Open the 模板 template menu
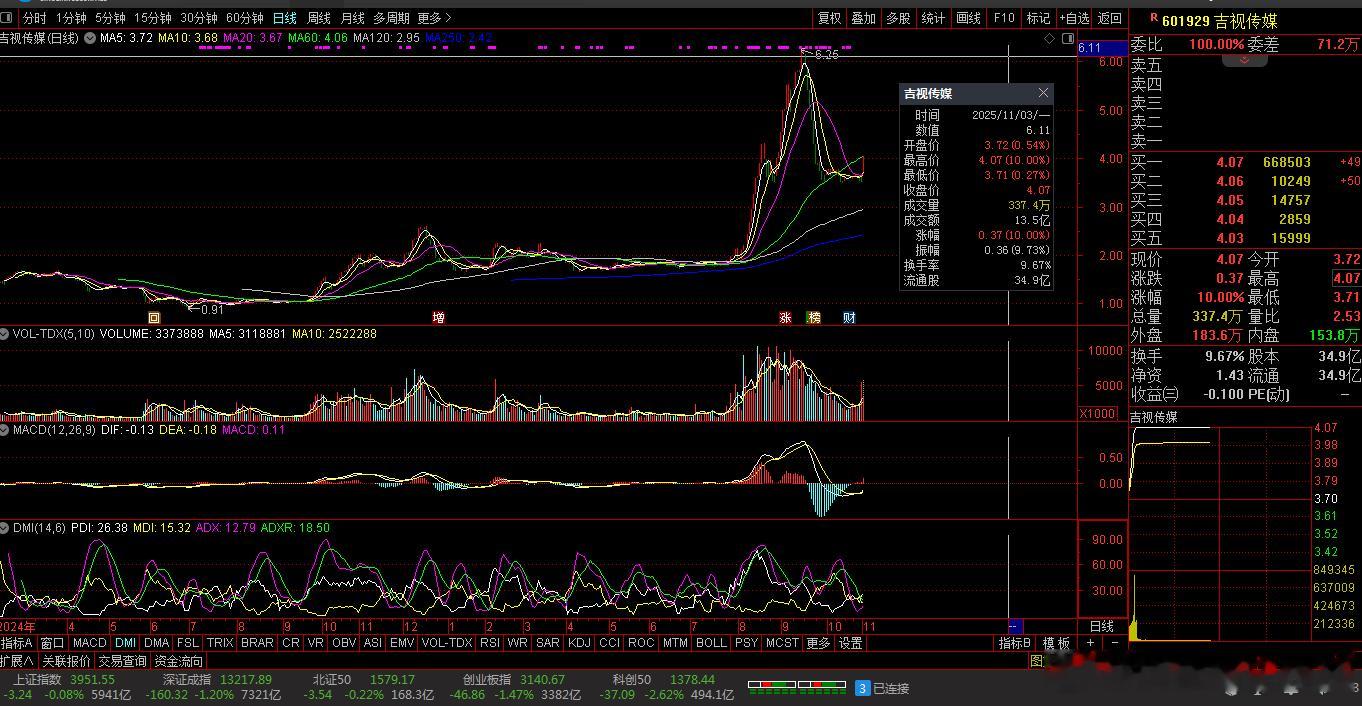The image size is (1362, 706). [1056, 643]
